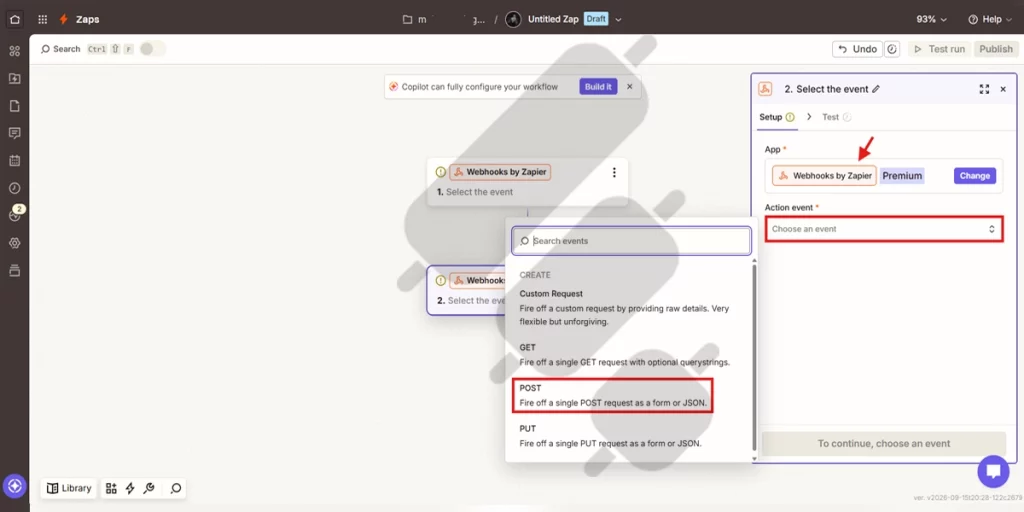Viewport: 1024px width, 512px height.
Task: Expand the step panel to fullscreen
Action: [x=984, y=89]
